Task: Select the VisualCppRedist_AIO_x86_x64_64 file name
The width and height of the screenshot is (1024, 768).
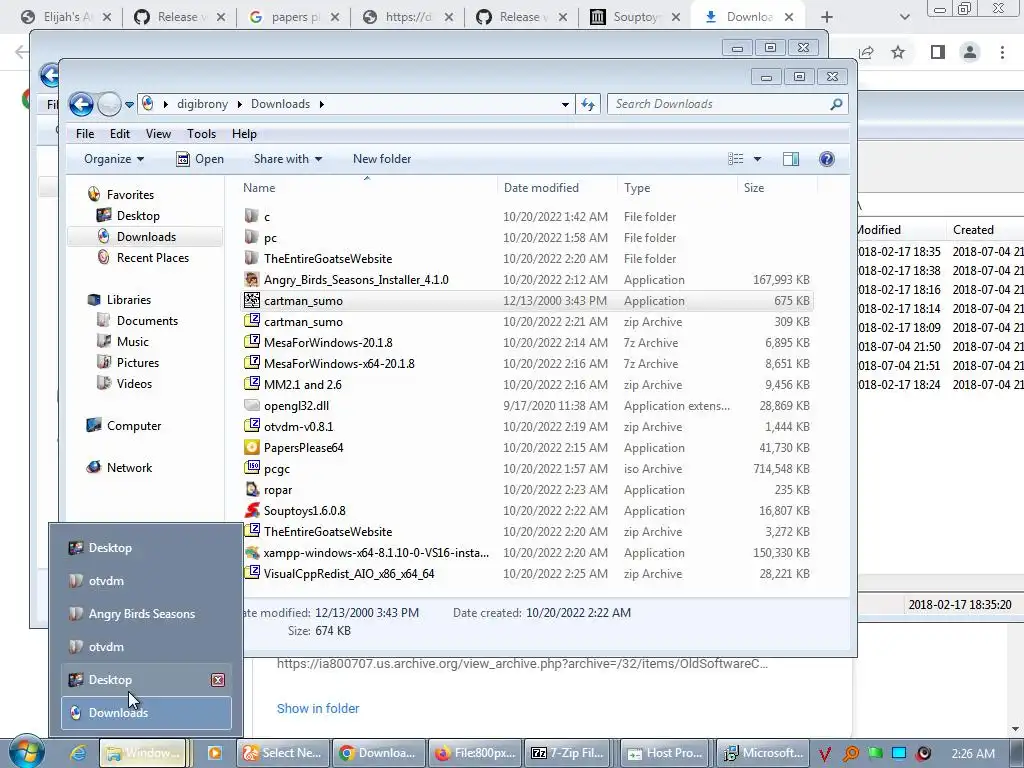Action: tap(349, 573)
